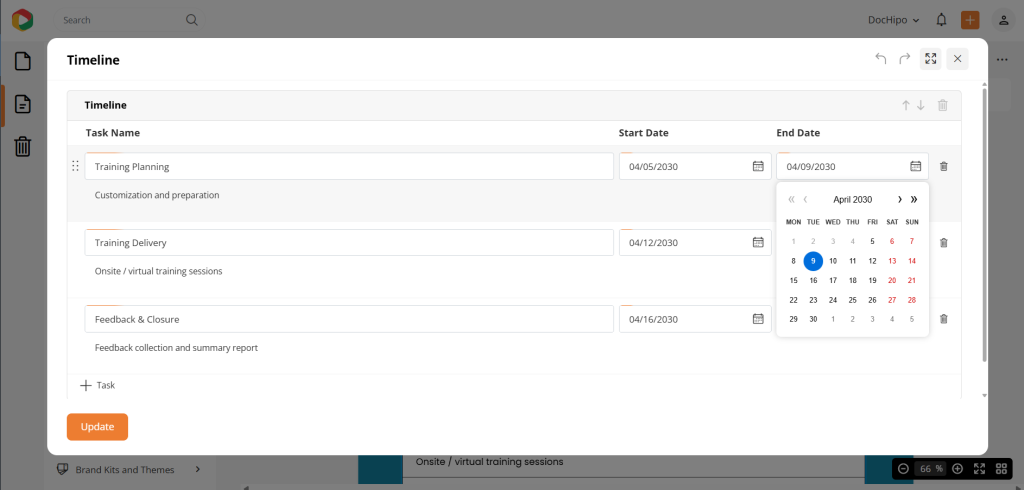The image size is (1024, 490).
Task: Click the Search box
Action: 129,20
